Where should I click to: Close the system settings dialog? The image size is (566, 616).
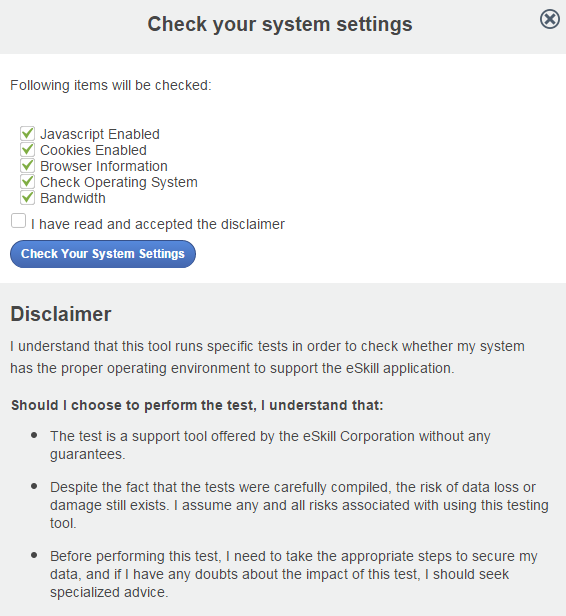(550, 19)
